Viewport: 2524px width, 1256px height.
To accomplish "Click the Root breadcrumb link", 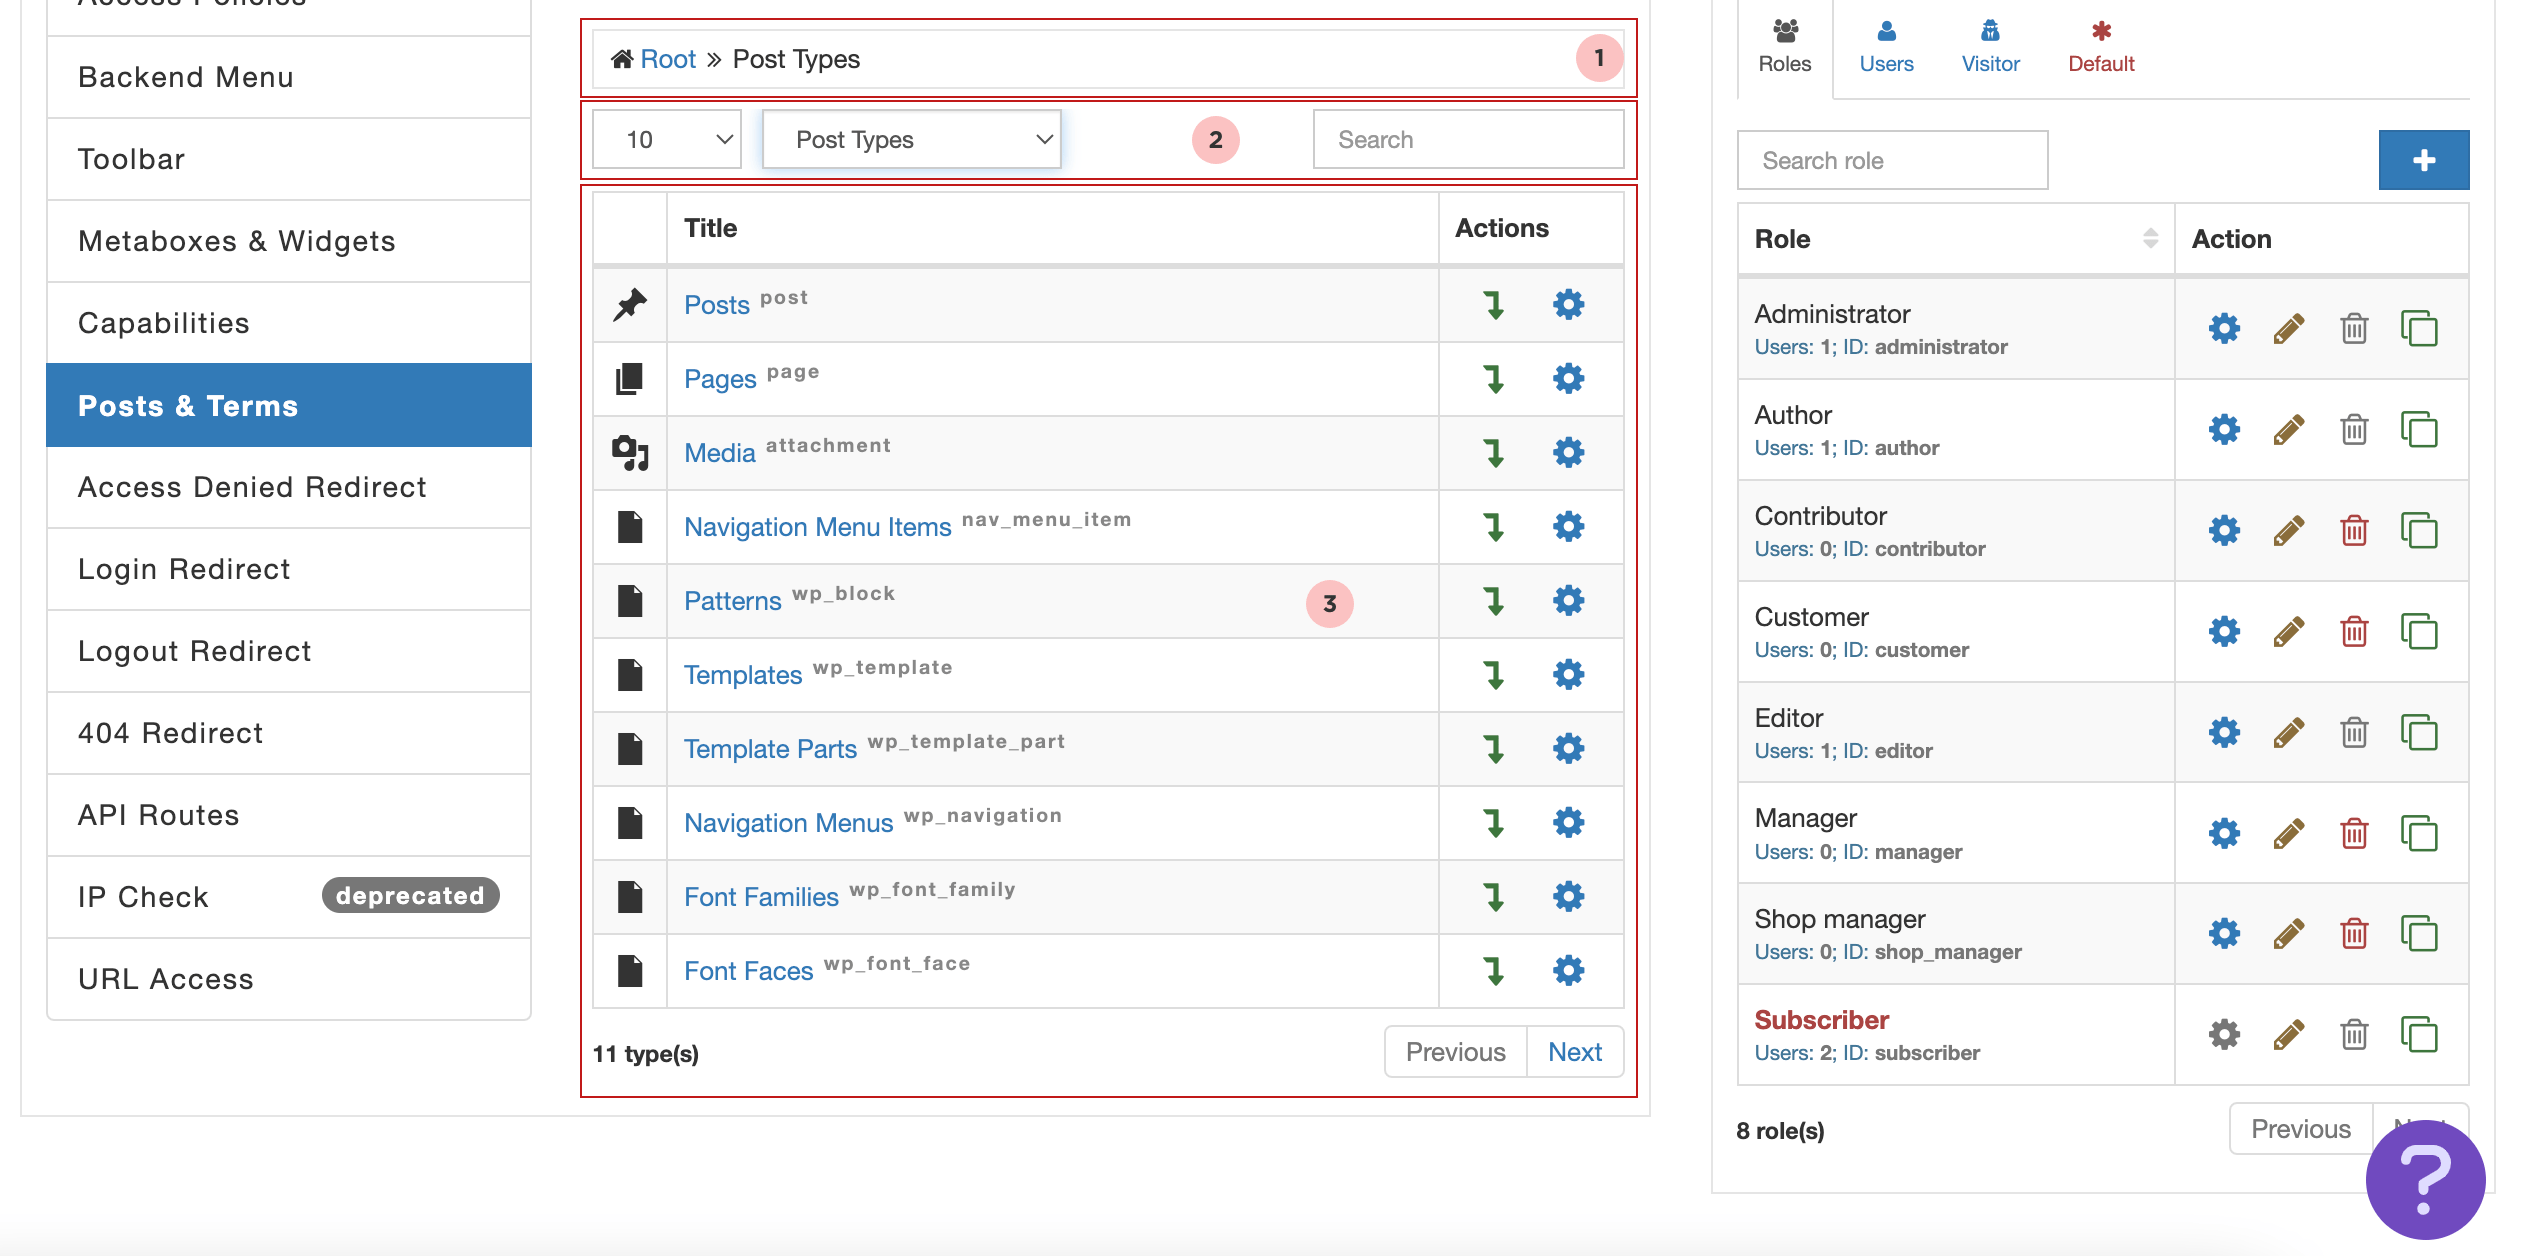I will pos(667,59).
